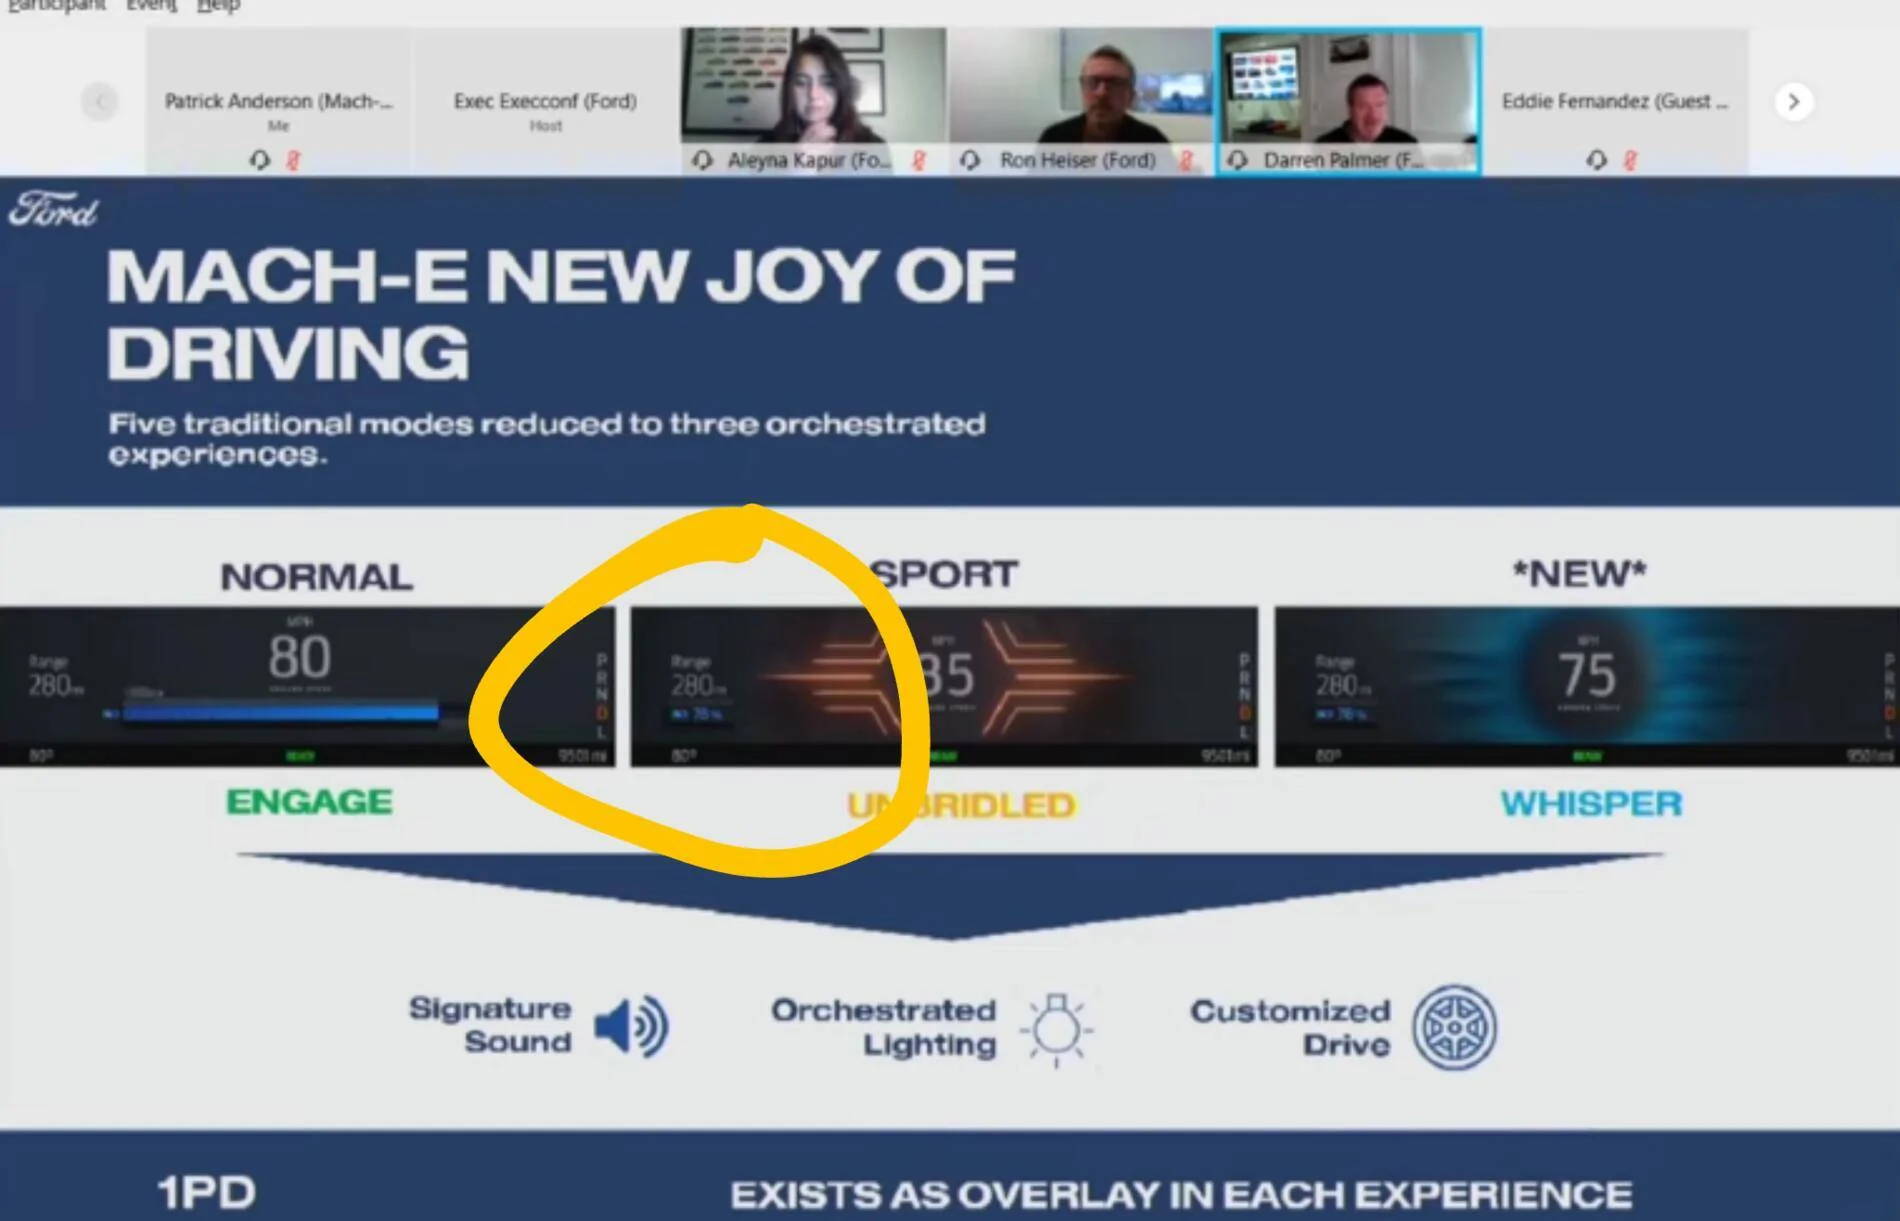Select Patrick Anderson's participant tile
The height and width of the screenshot is (1221, 1900).
278,102
